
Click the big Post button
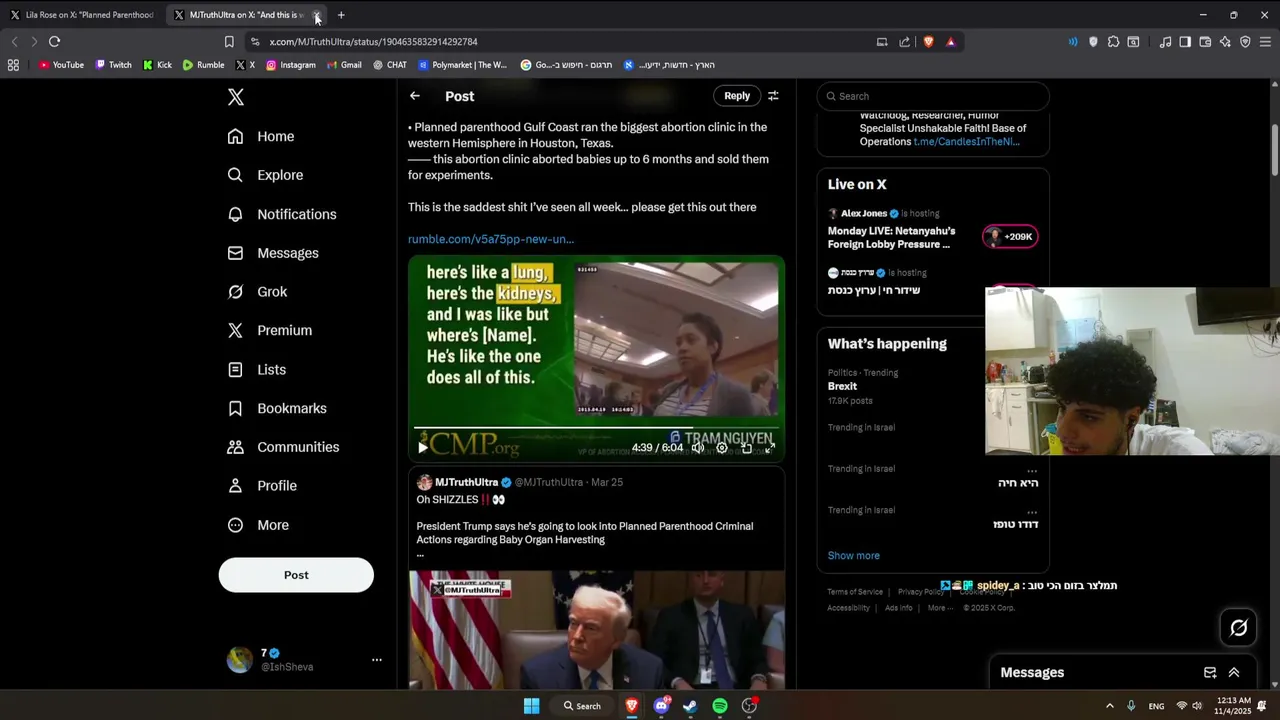296,575
